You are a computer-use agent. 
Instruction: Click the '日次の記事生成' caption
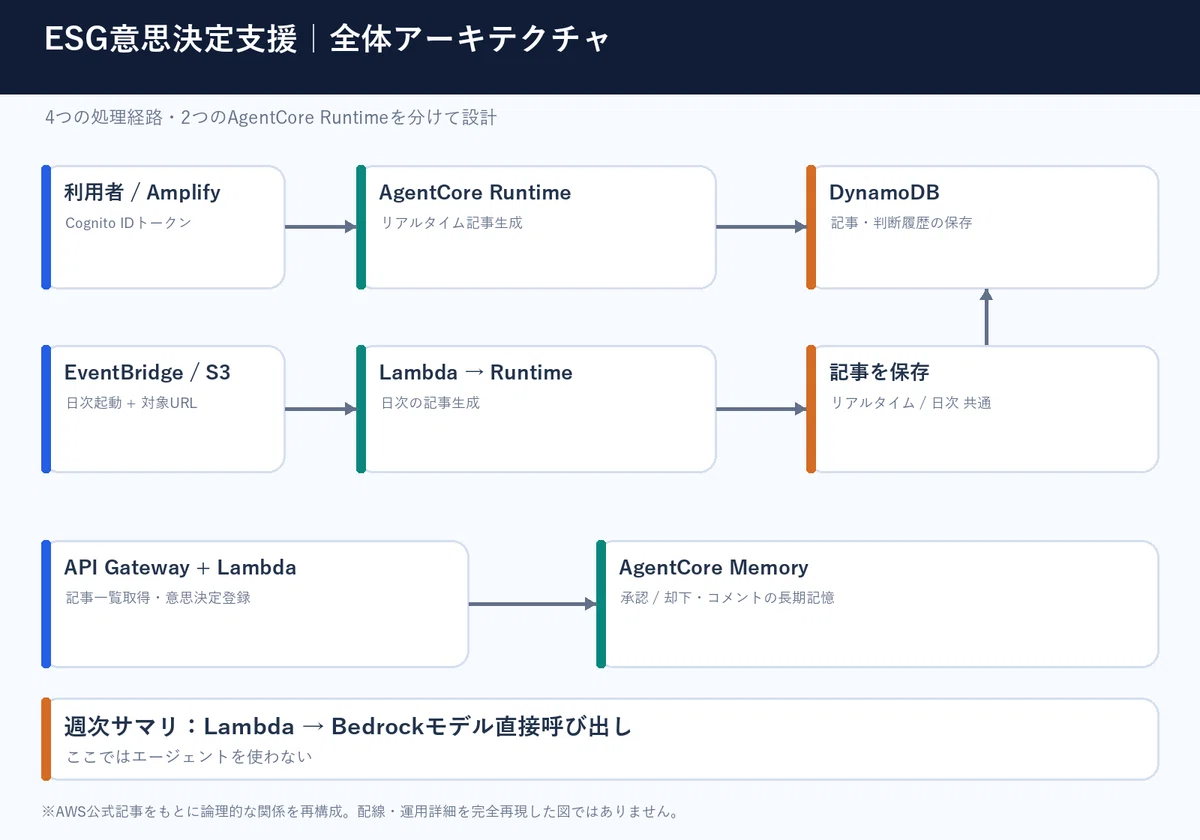(430, 402)
